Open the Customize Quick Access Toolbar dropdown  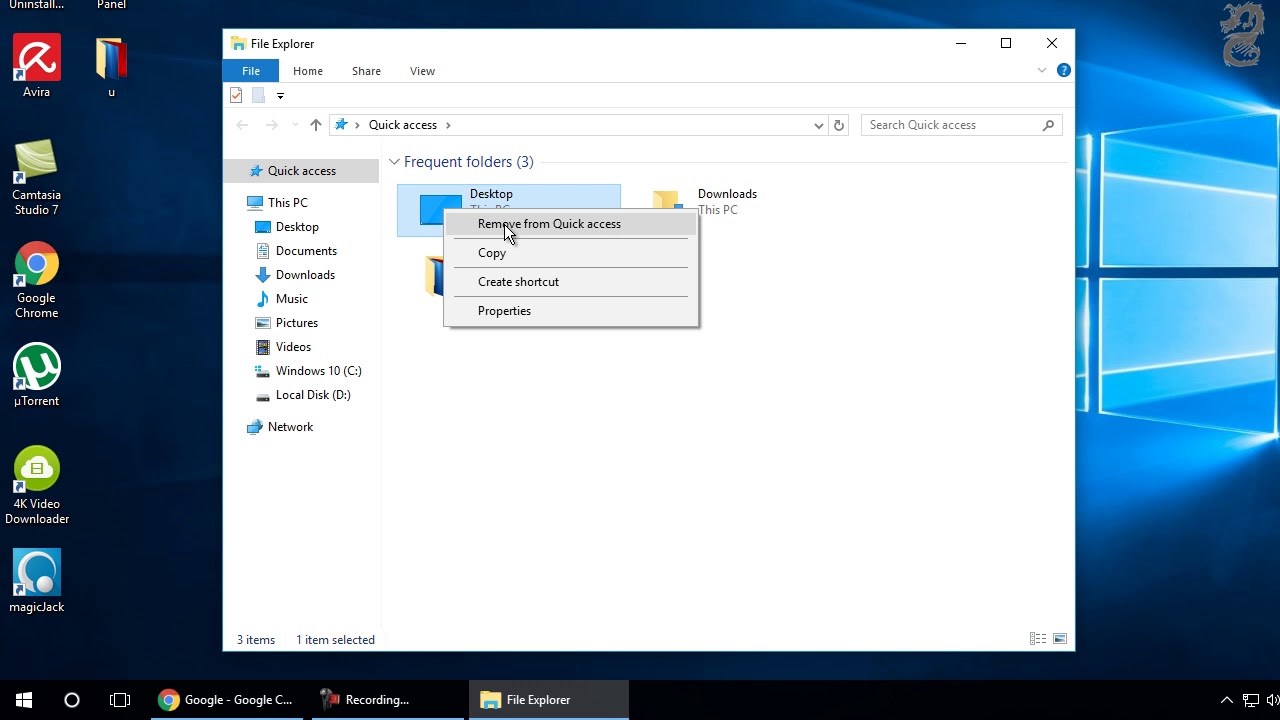tap(280, 95)
